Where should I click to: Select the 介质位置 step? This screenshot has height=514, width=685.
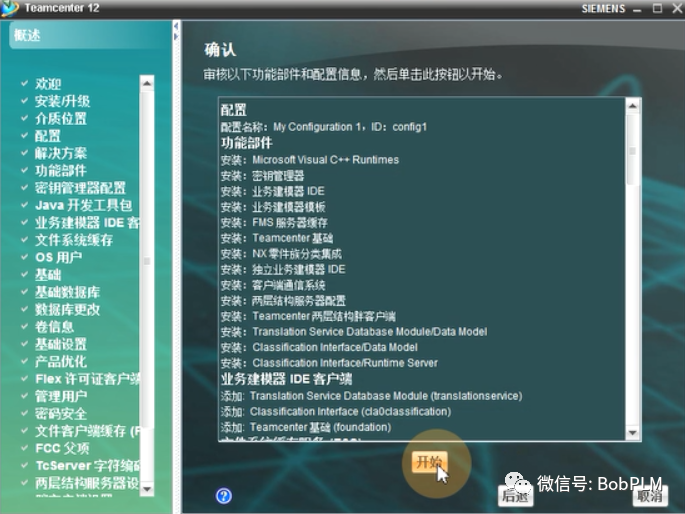pyautogui.click(x=61, y=118)
